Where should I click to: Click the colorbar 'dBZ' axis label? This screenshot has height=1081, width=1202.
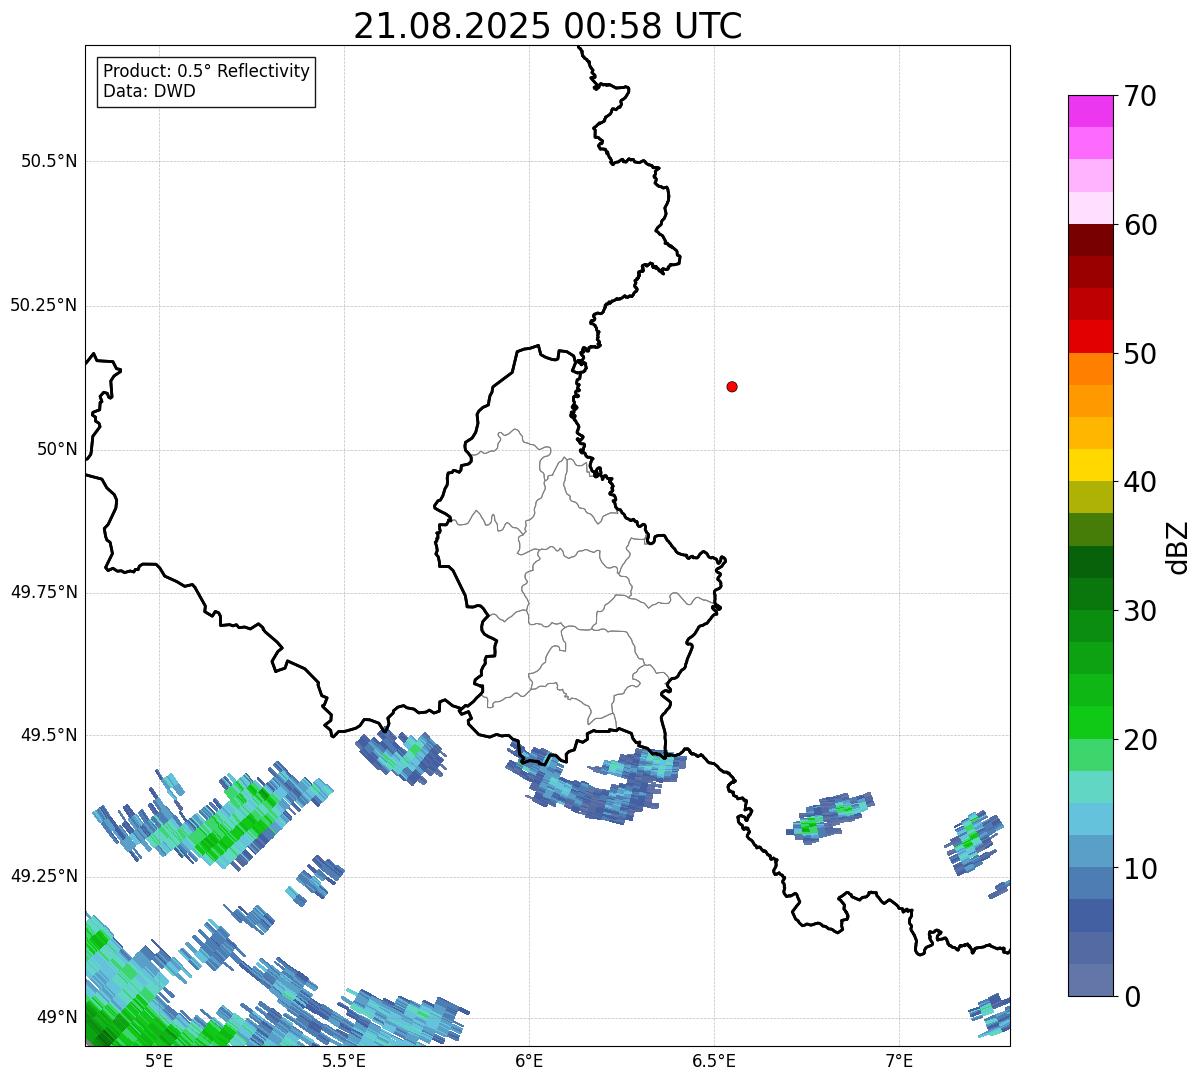pos(1178,547)
